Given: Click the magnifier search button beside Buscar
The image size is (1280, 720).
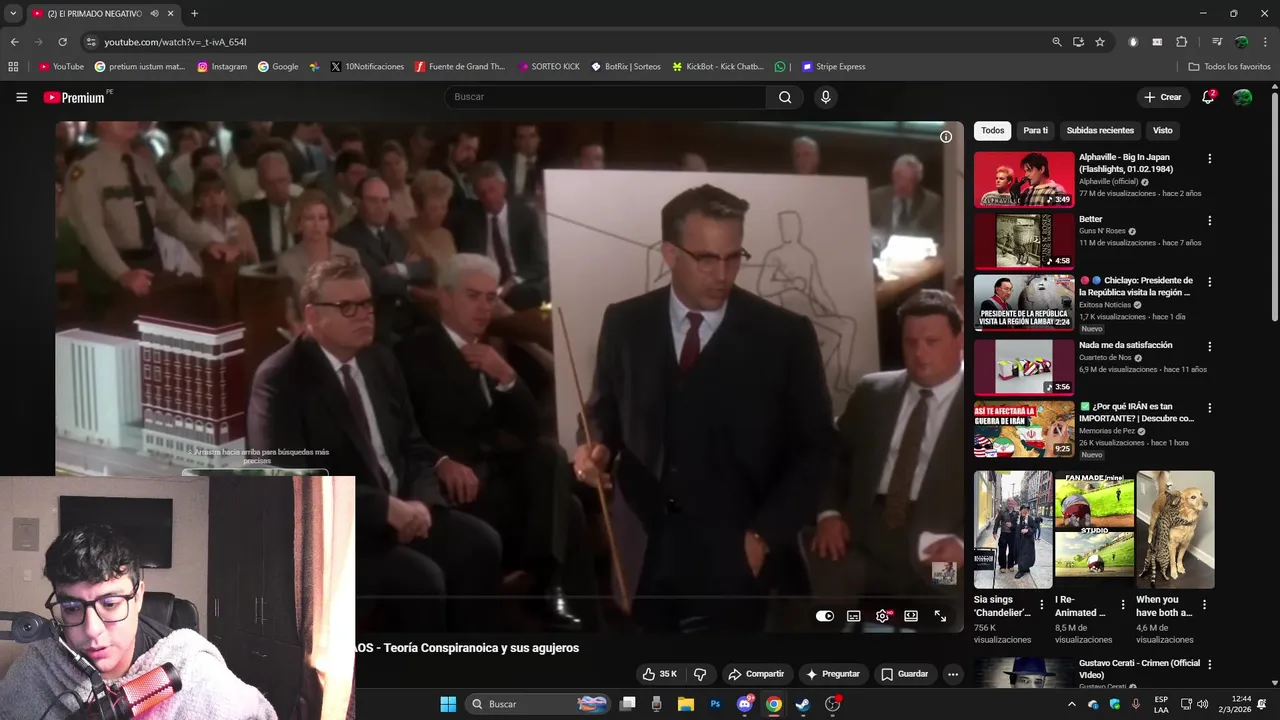Looking at the screenshot, I should point(785,97).
